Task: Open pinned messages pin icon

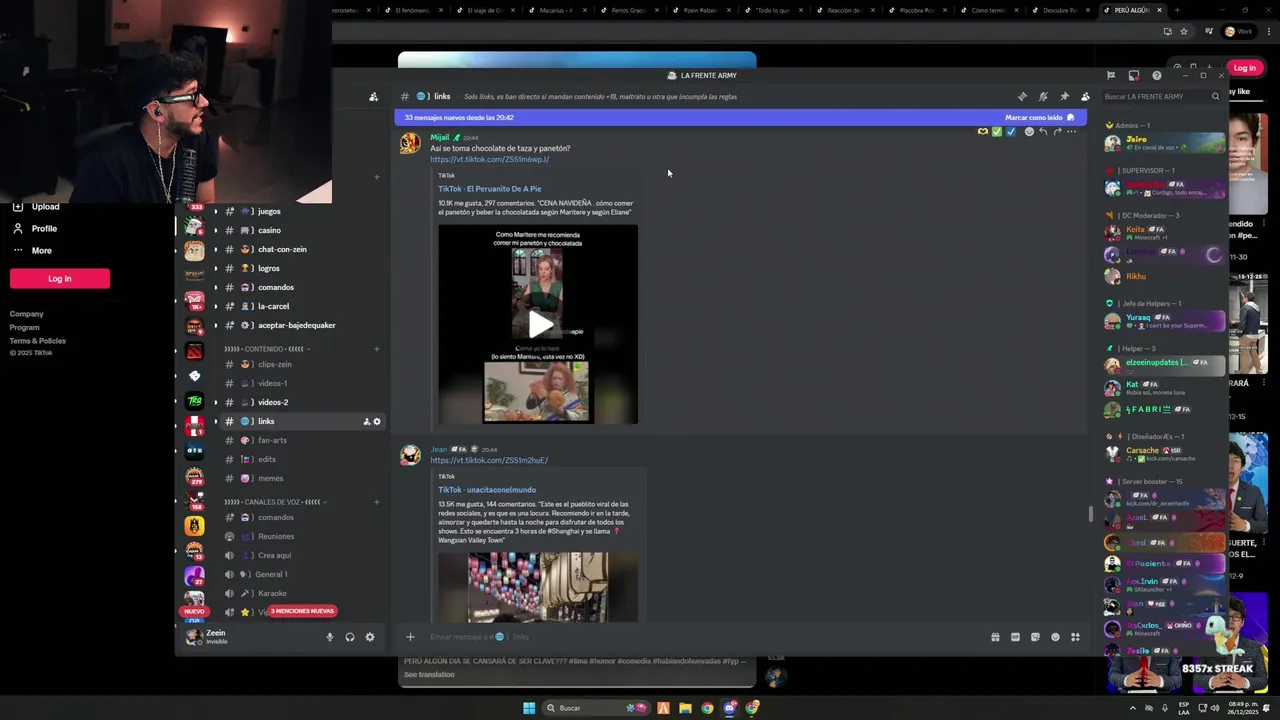Action: click(1064, 97)
